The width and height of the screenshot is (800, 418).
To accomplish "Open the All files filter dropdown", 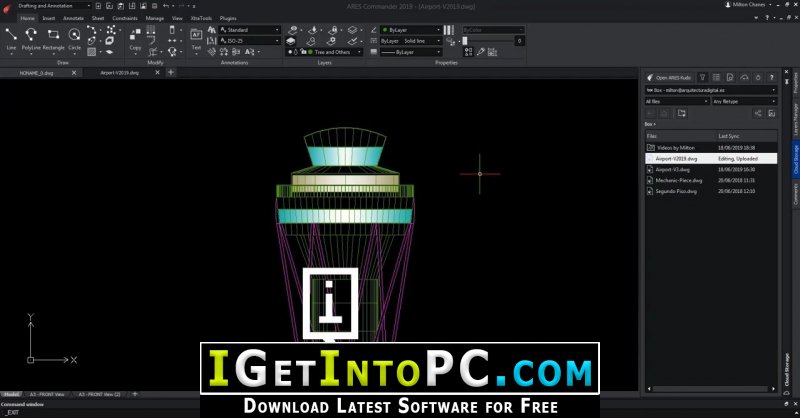I will click(x=677, y=102).
